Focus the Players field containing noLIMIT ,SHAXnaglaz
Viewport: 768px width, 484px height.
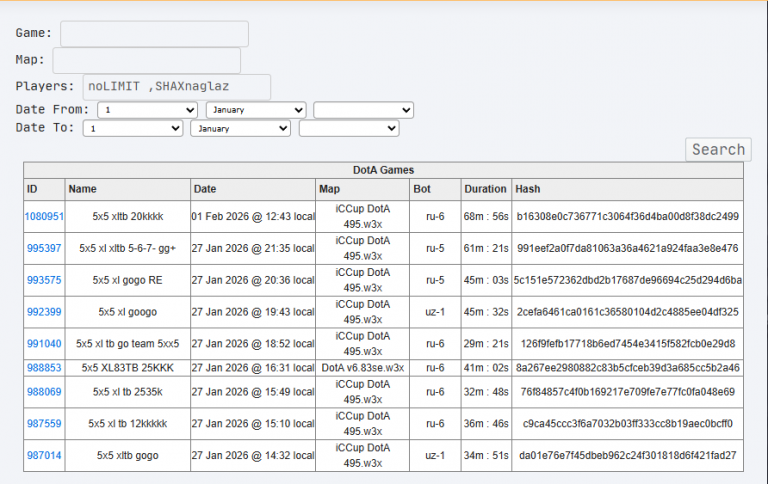click(x=177, y=87)
